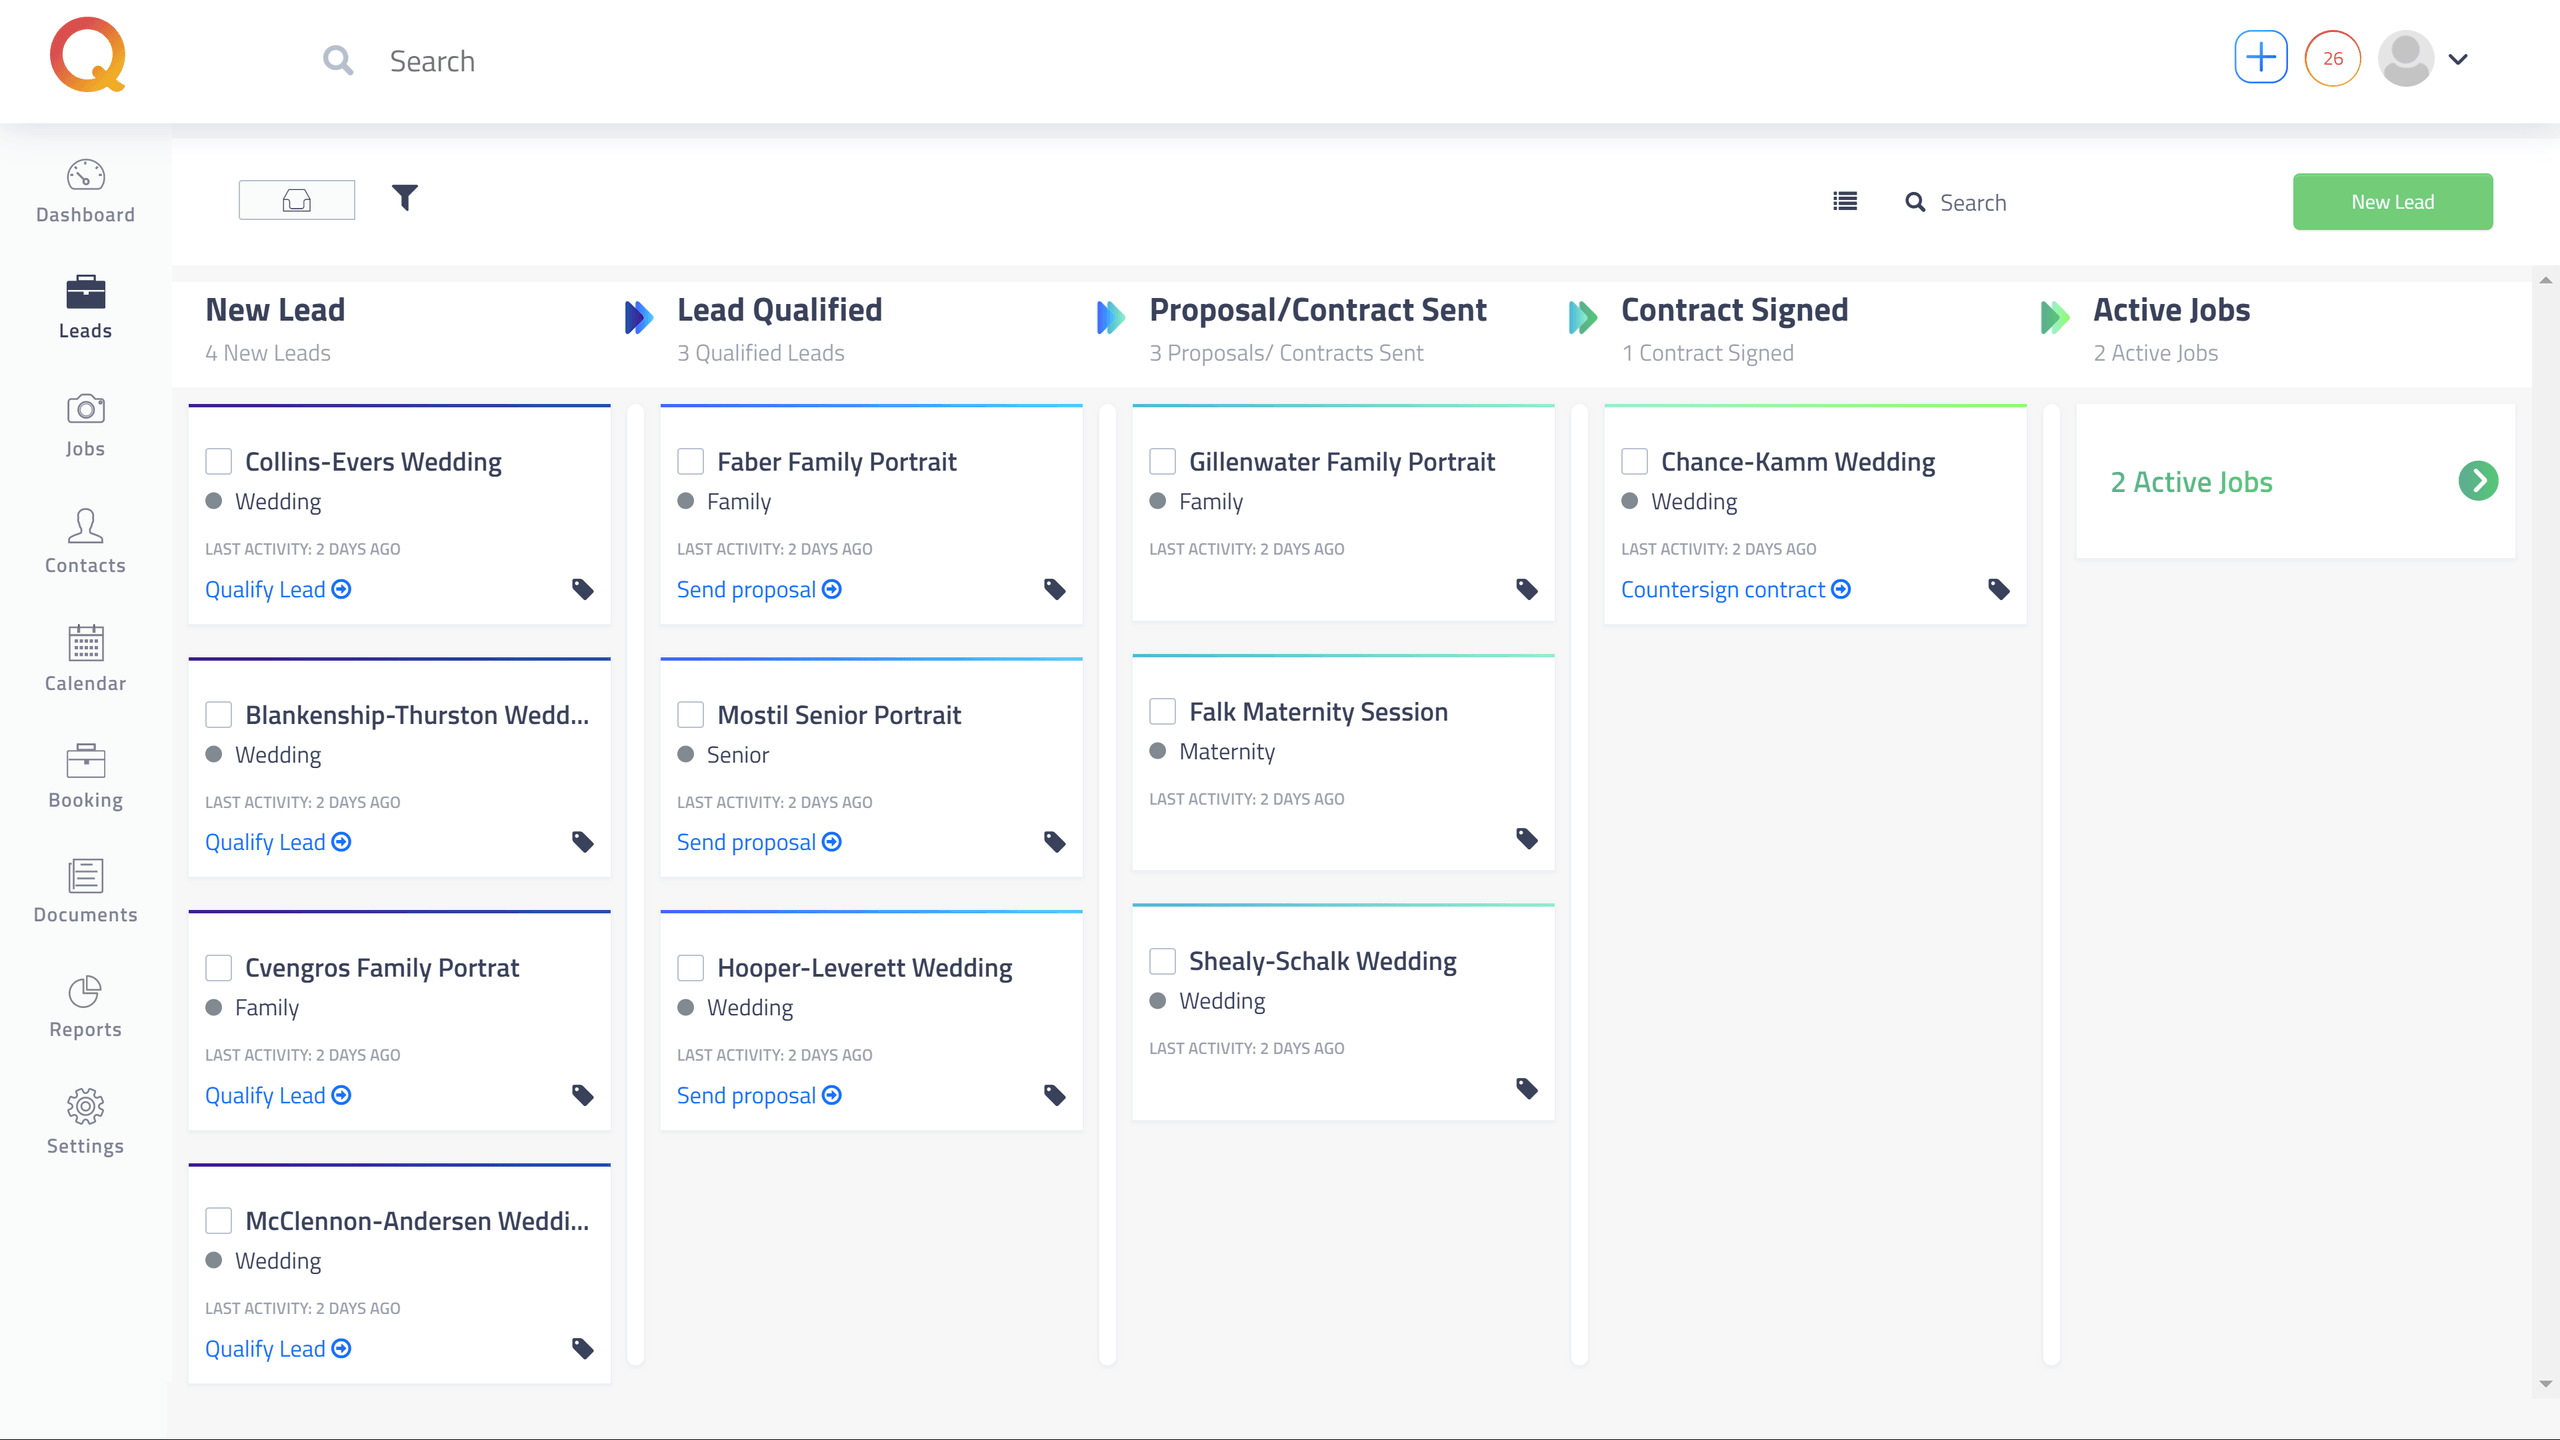The width and height of the screenshot is (2560, 1440).
Task: Expand the user profile dropdown arrow
Action: (2458, 59)
